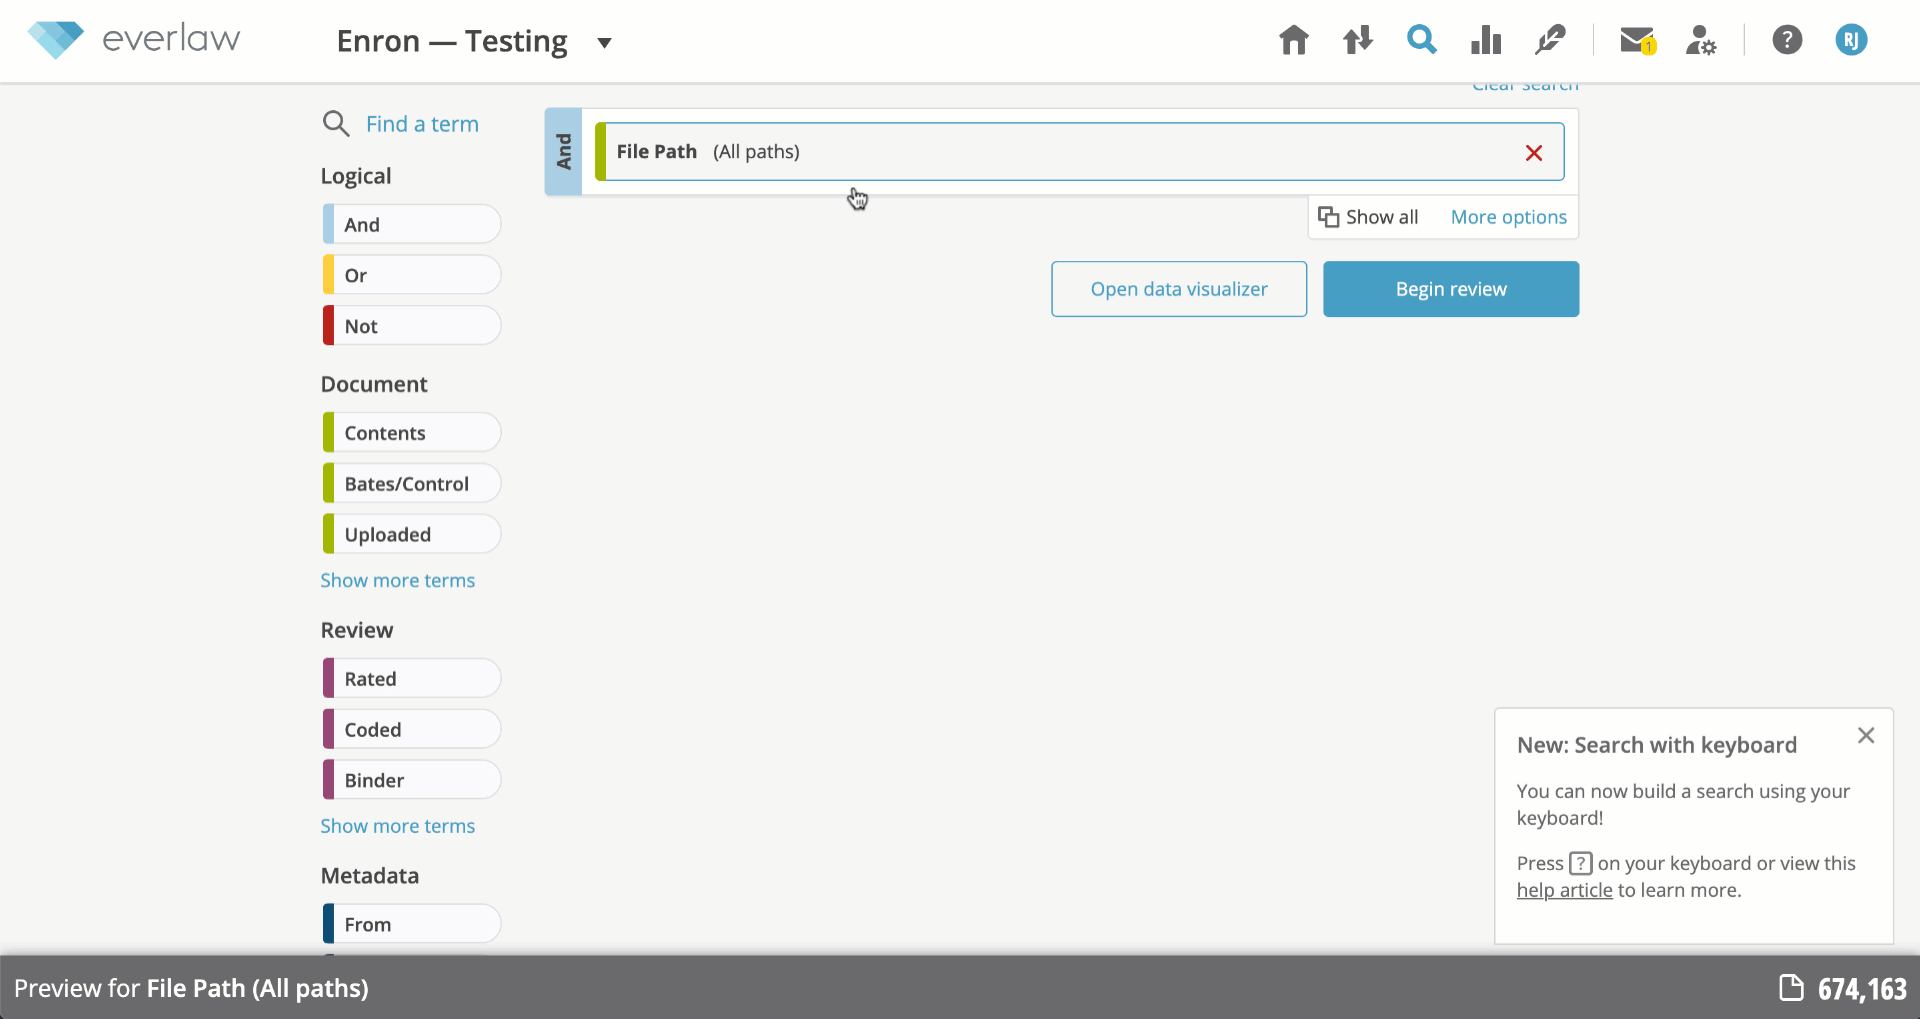Remove the File Path term with red X
Screen dimensions: 1920x1019
pyautogui.click(x=1534, y=153)
